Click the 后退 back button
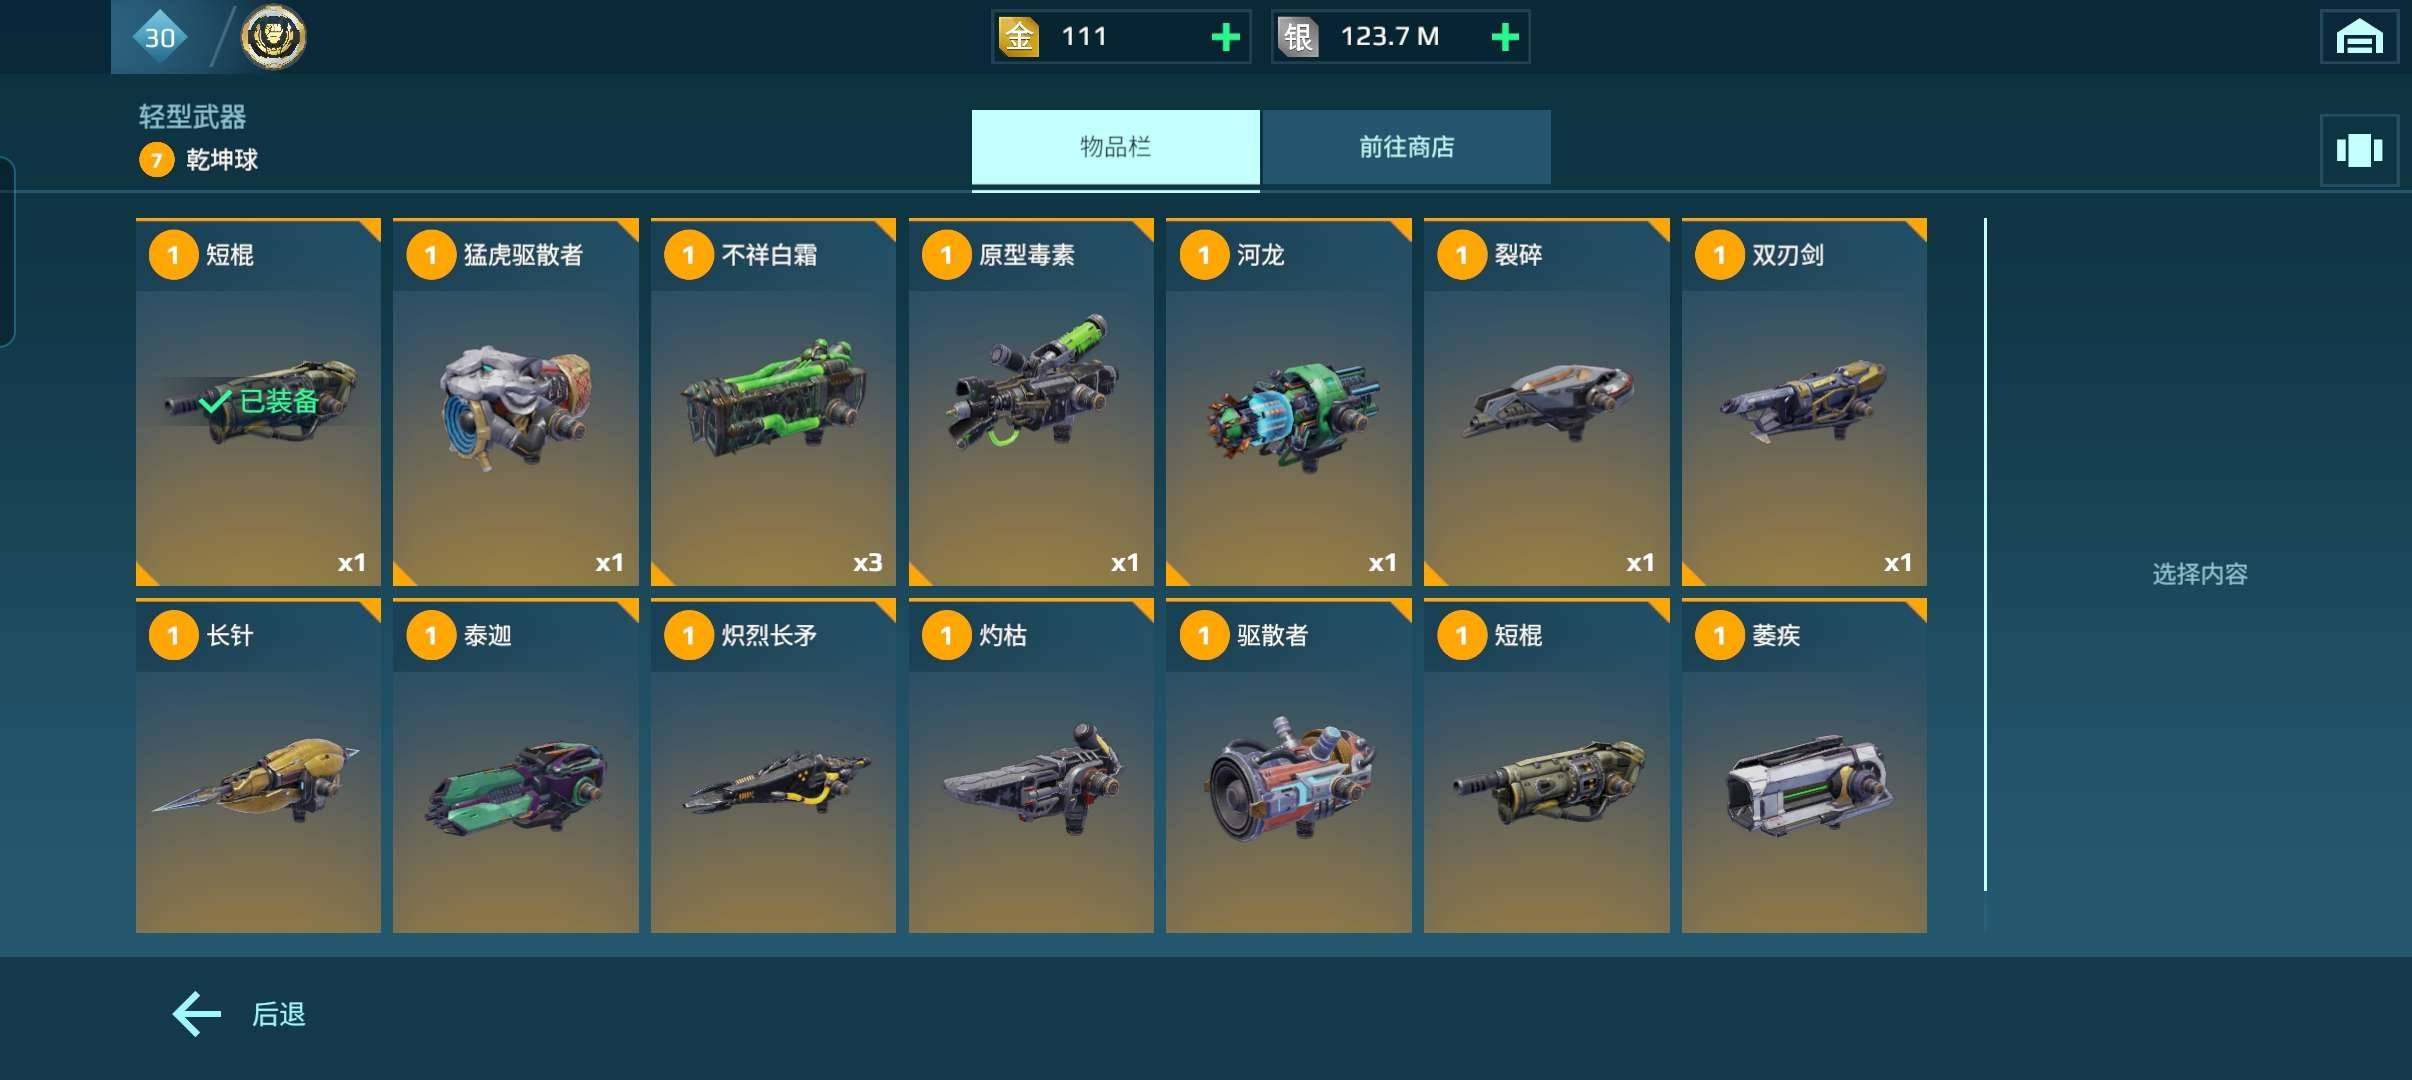Screen dimensions: 2412x1080 [240, 1014]
